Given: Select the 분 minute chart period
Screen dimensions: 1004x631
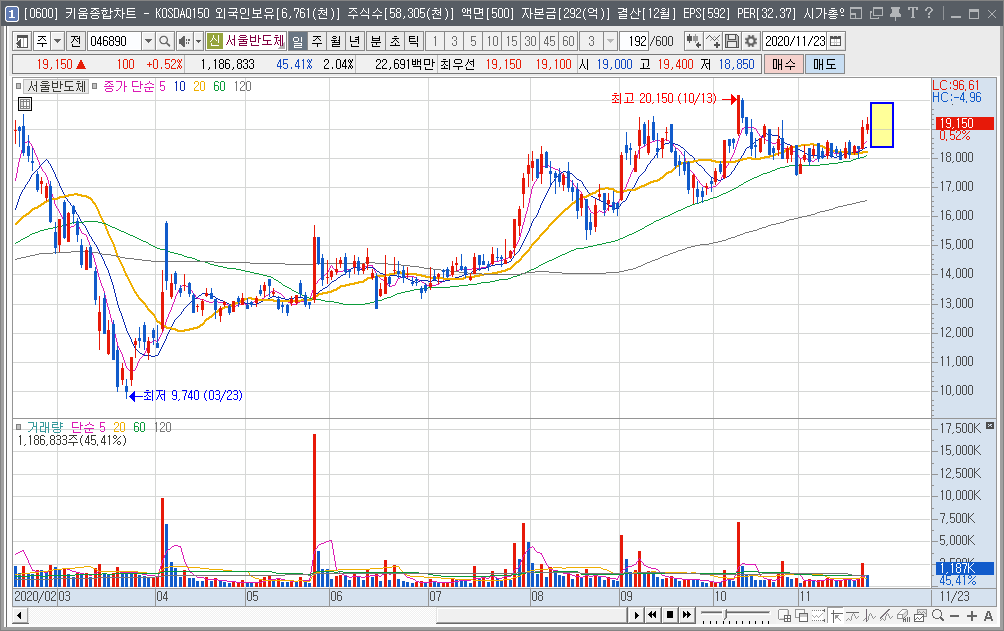Looking at the screenshot, I should click(376, 42).
